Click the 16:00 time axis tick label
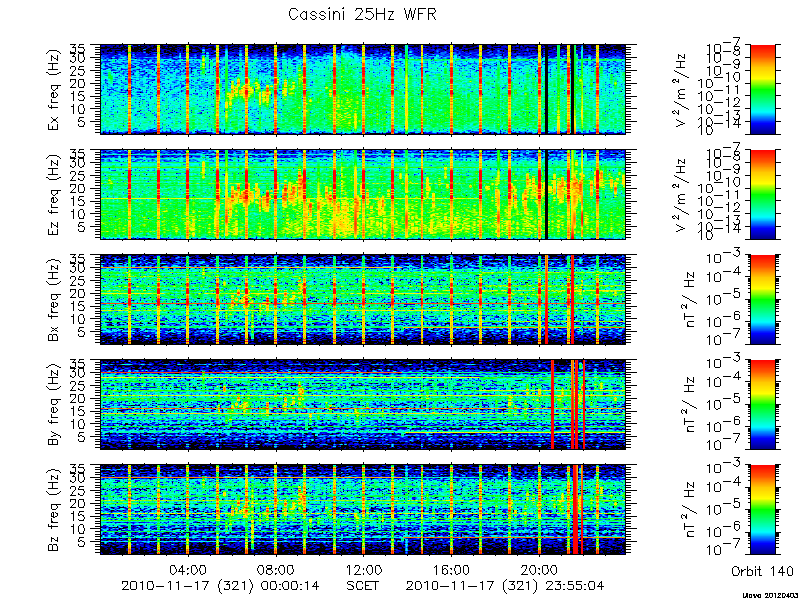Viewport: 800px width, 600px height. [x=451, y=569]
